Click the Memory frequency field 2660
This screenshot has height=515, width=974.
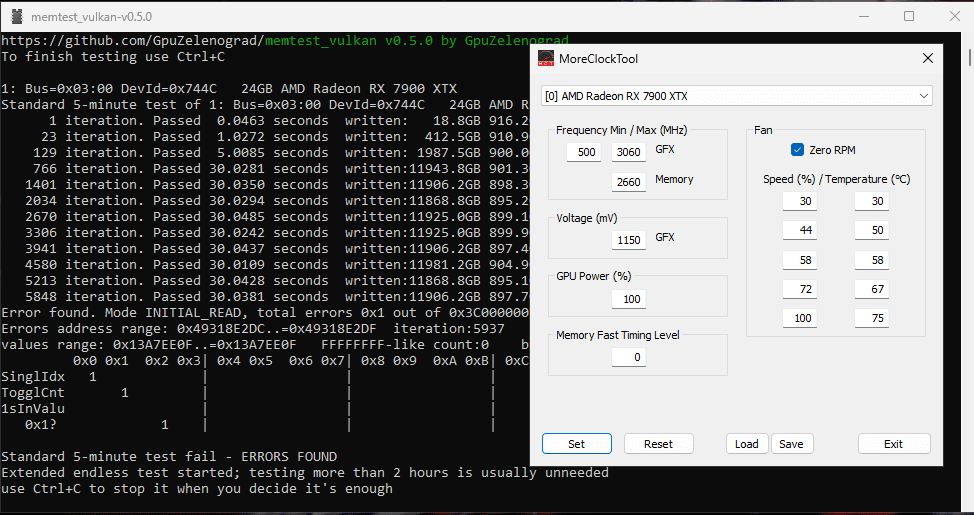click(629, 182)
